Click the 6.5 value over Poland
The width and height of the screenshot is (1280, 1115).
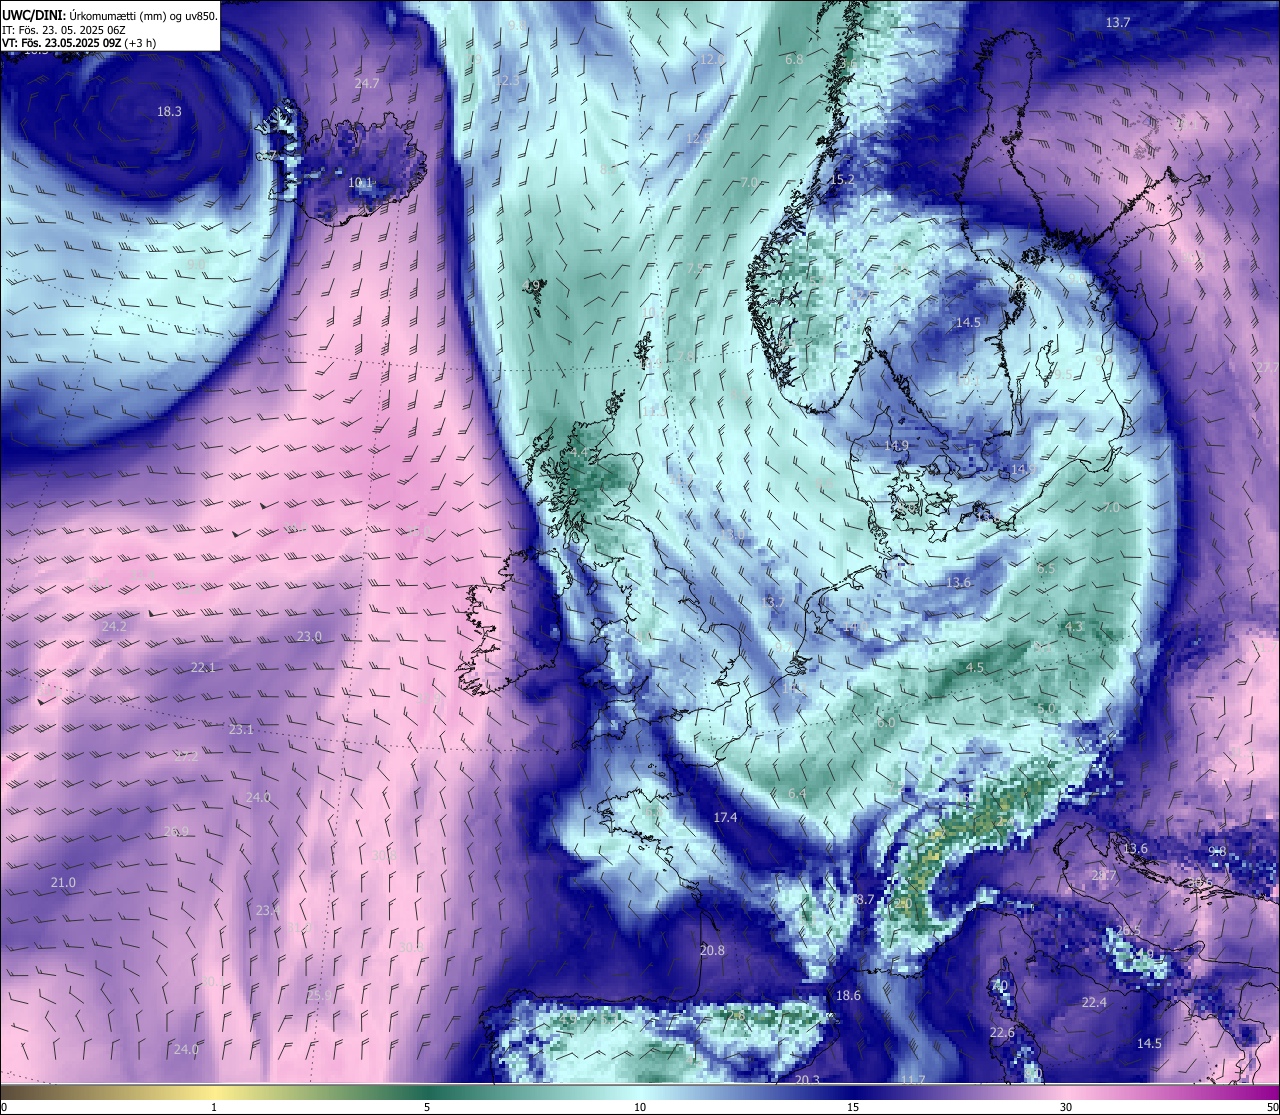pos(1046,568)
